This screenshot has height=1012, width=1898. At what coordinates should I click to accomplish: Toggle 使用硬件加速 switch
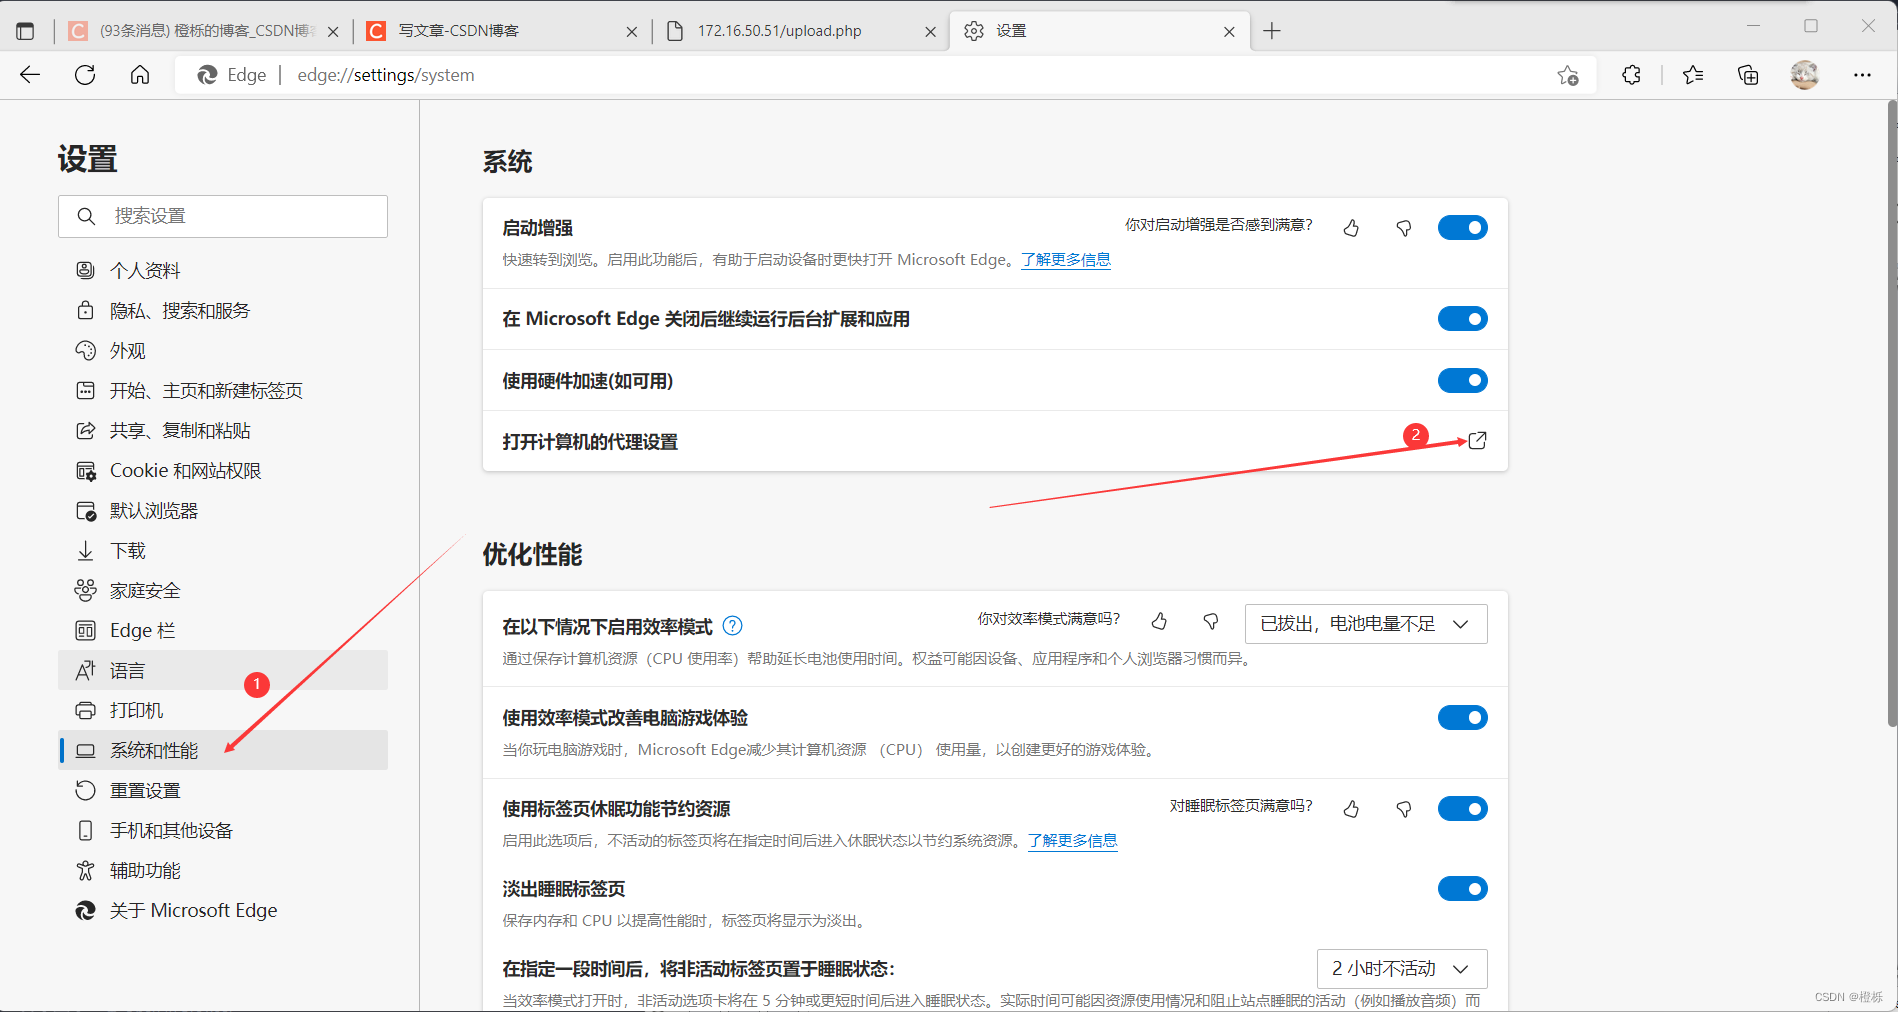pyautogui.click(x=1462, y=381)
